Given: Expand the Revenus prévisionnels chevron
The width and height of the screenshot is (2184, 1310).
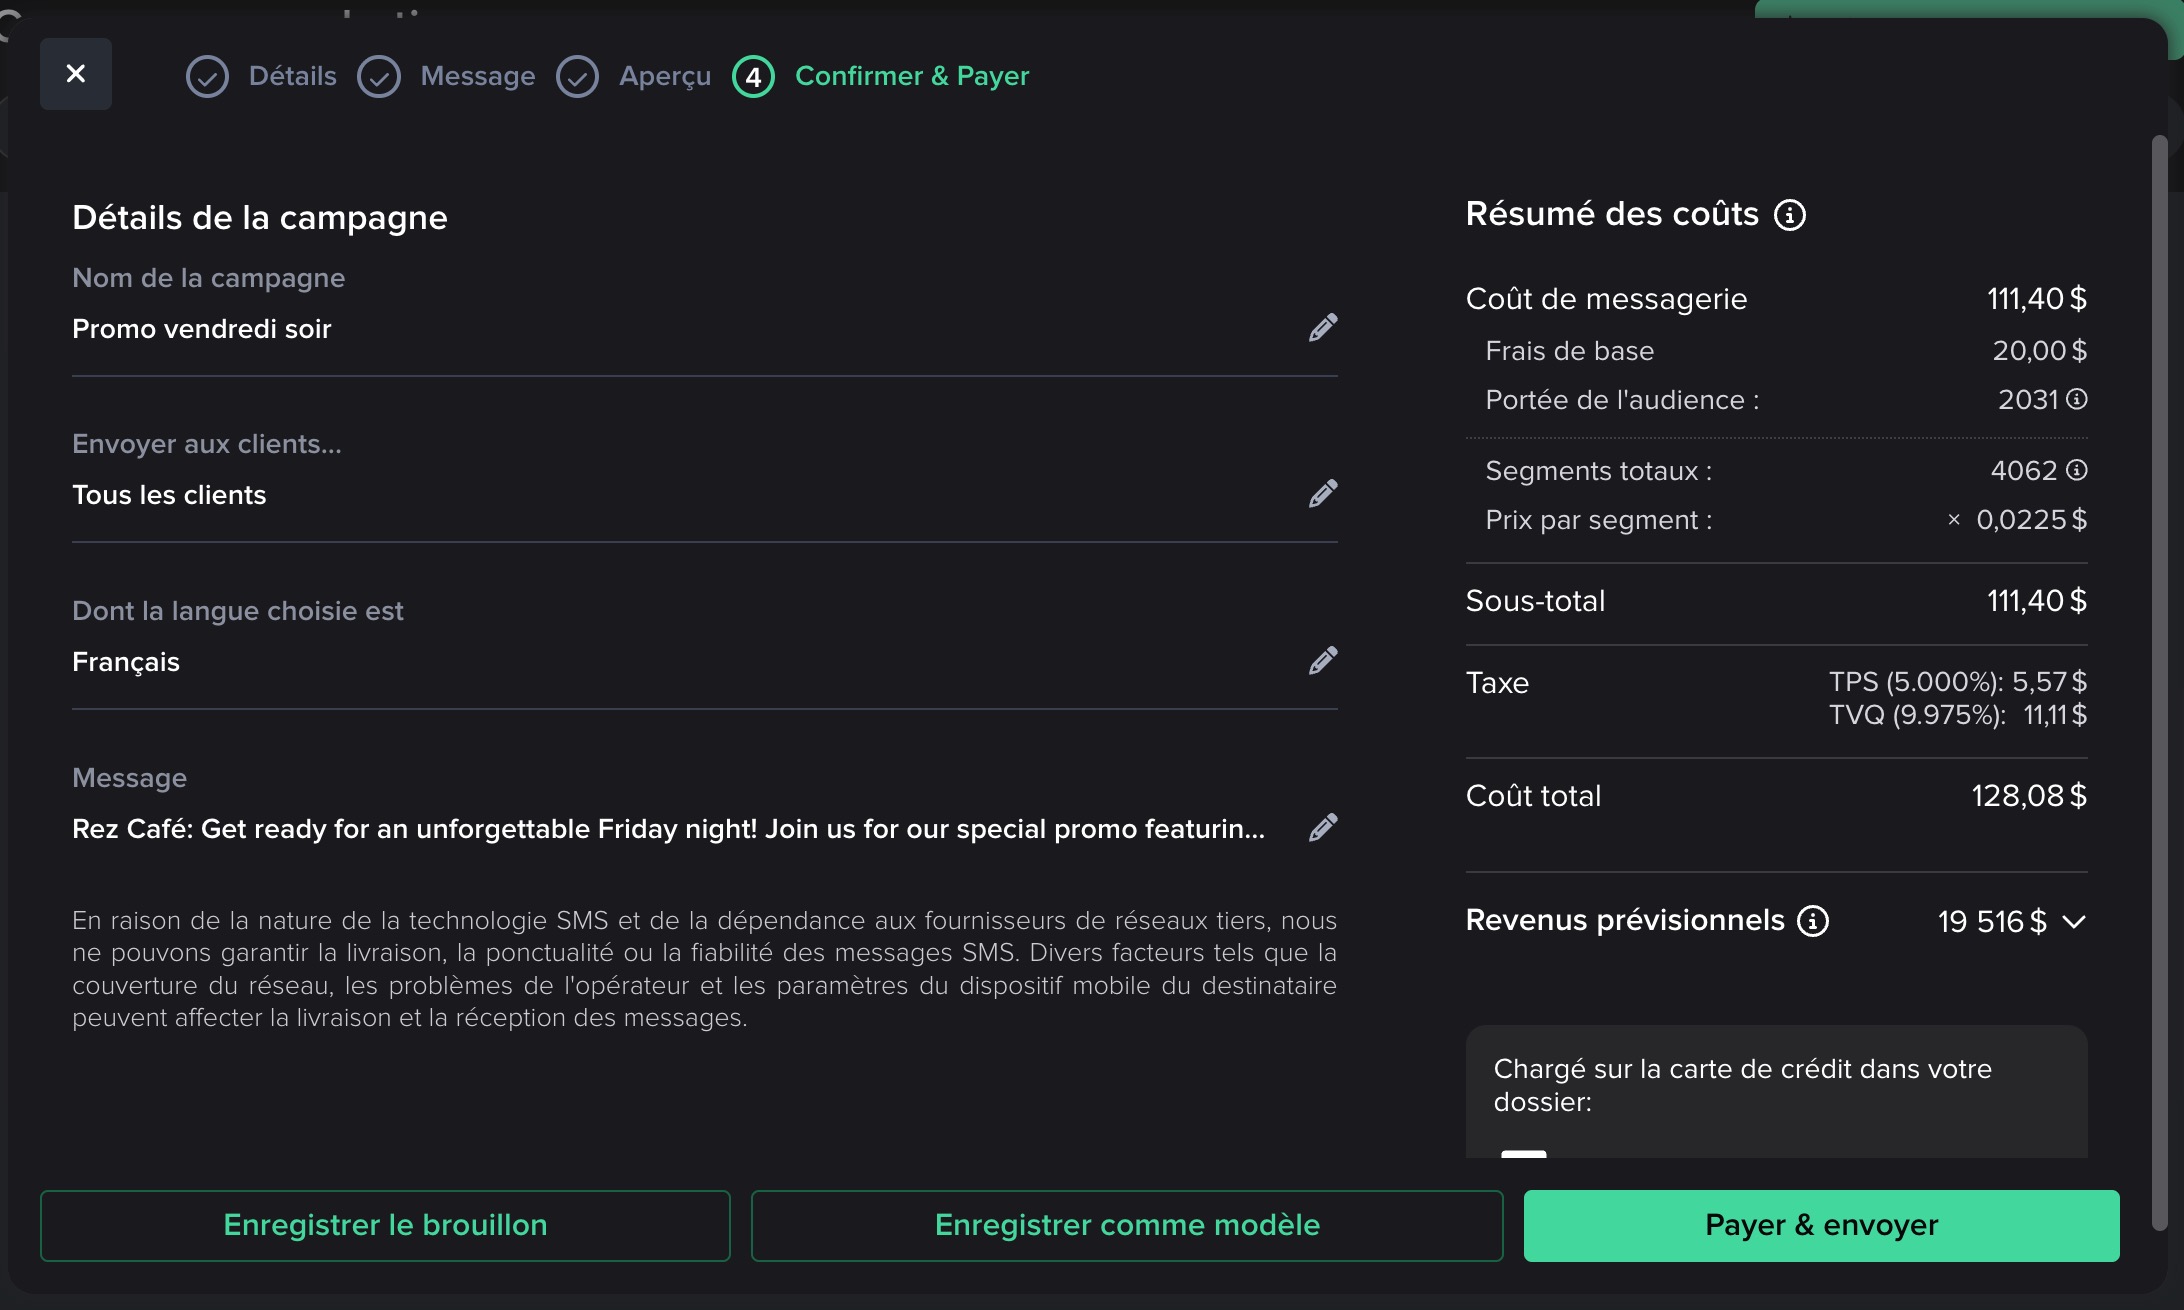Looking at the screenshot, I should [2074, 922].
